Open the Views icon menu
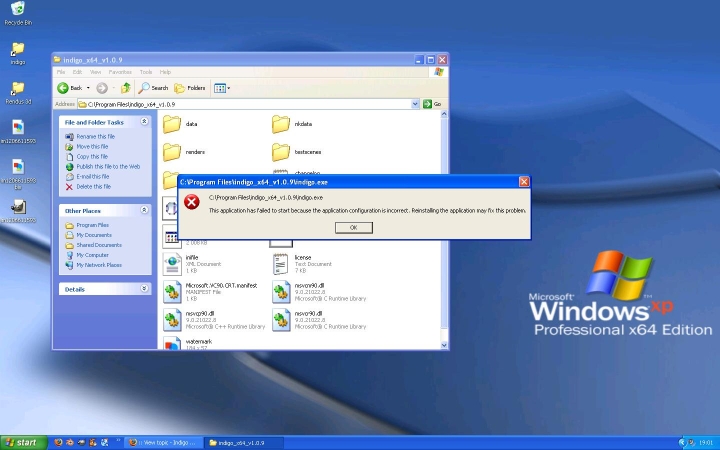Image resolution: width=720 pixels, height=450 pixels. (222, 88)
